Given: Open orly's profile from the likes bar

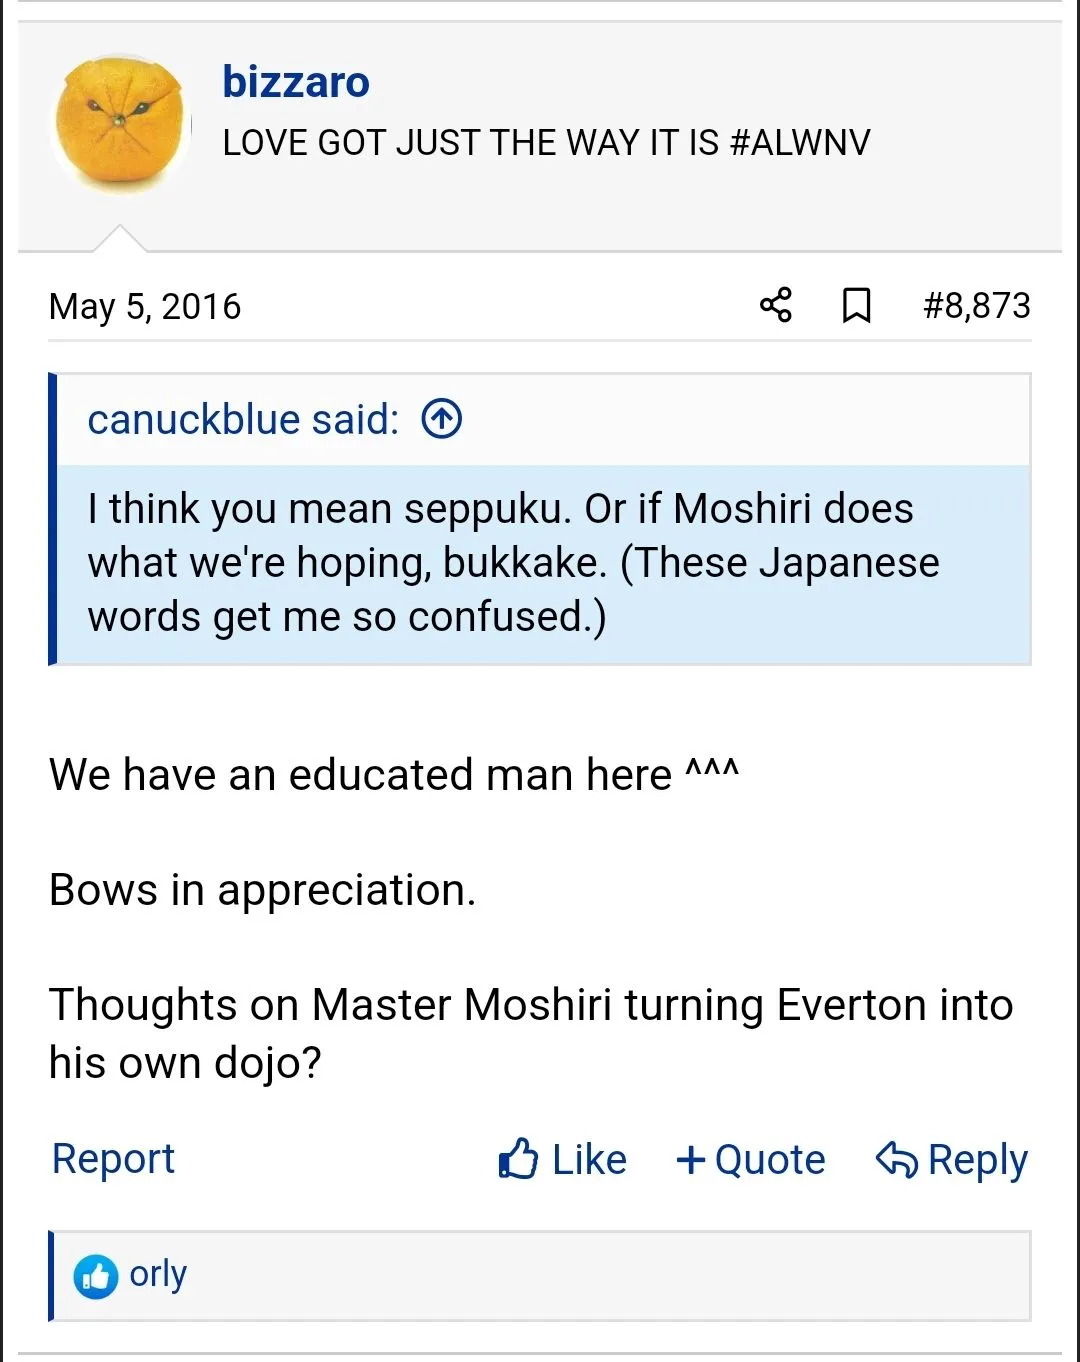Looking at the screenshot, I should tap(158, 1274).
